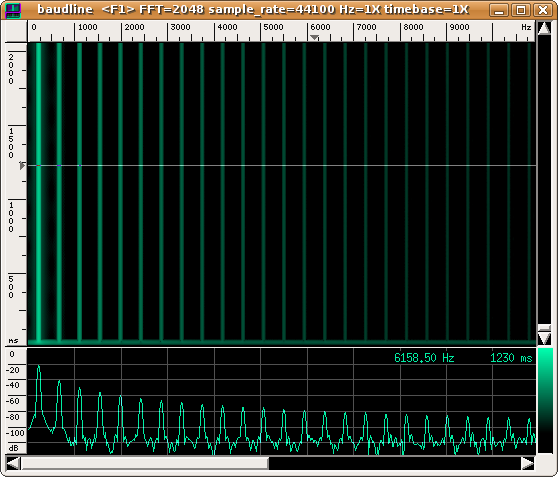558x477 pixels.
Task: Click the up arrow of vertical scrollbar
Action: pyautogui.click(x=544, y=28)
